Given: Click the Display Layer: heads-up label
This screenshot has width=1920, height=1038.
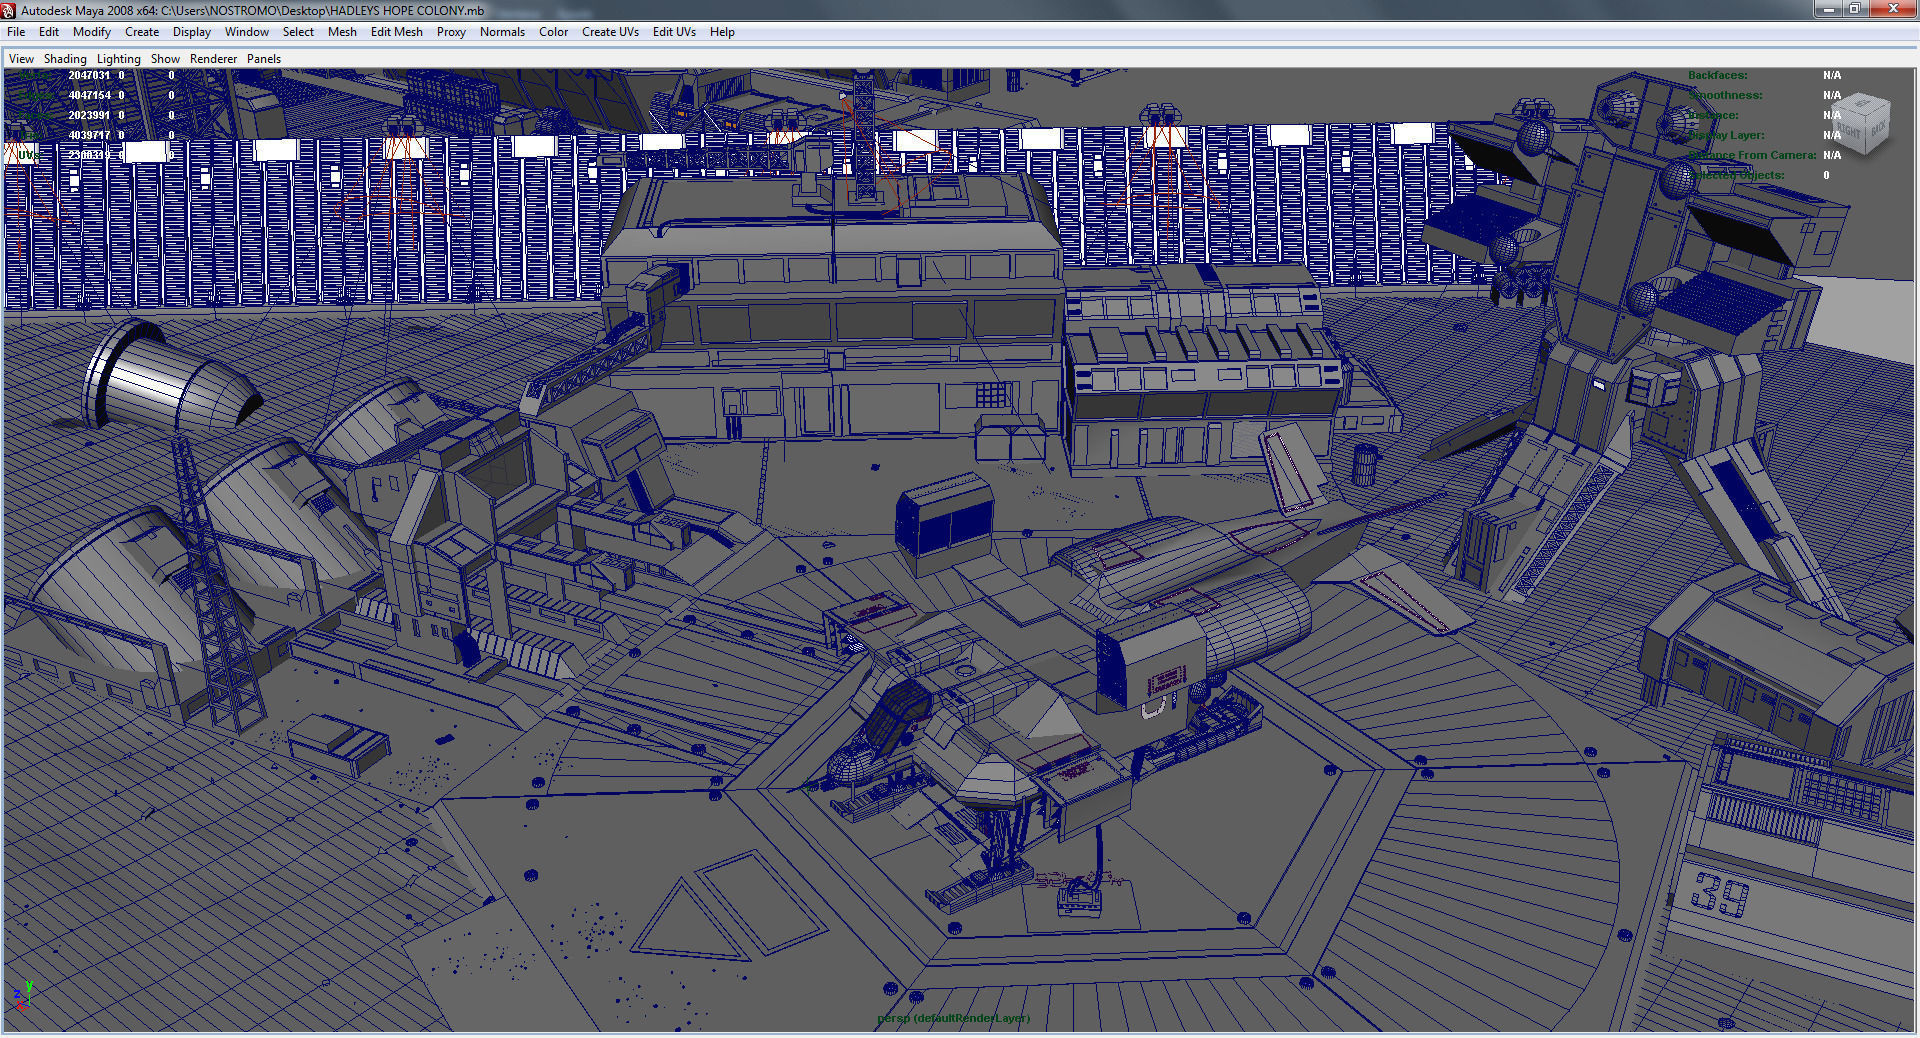Looking at the screenshot, I should tap(1726, 135).
